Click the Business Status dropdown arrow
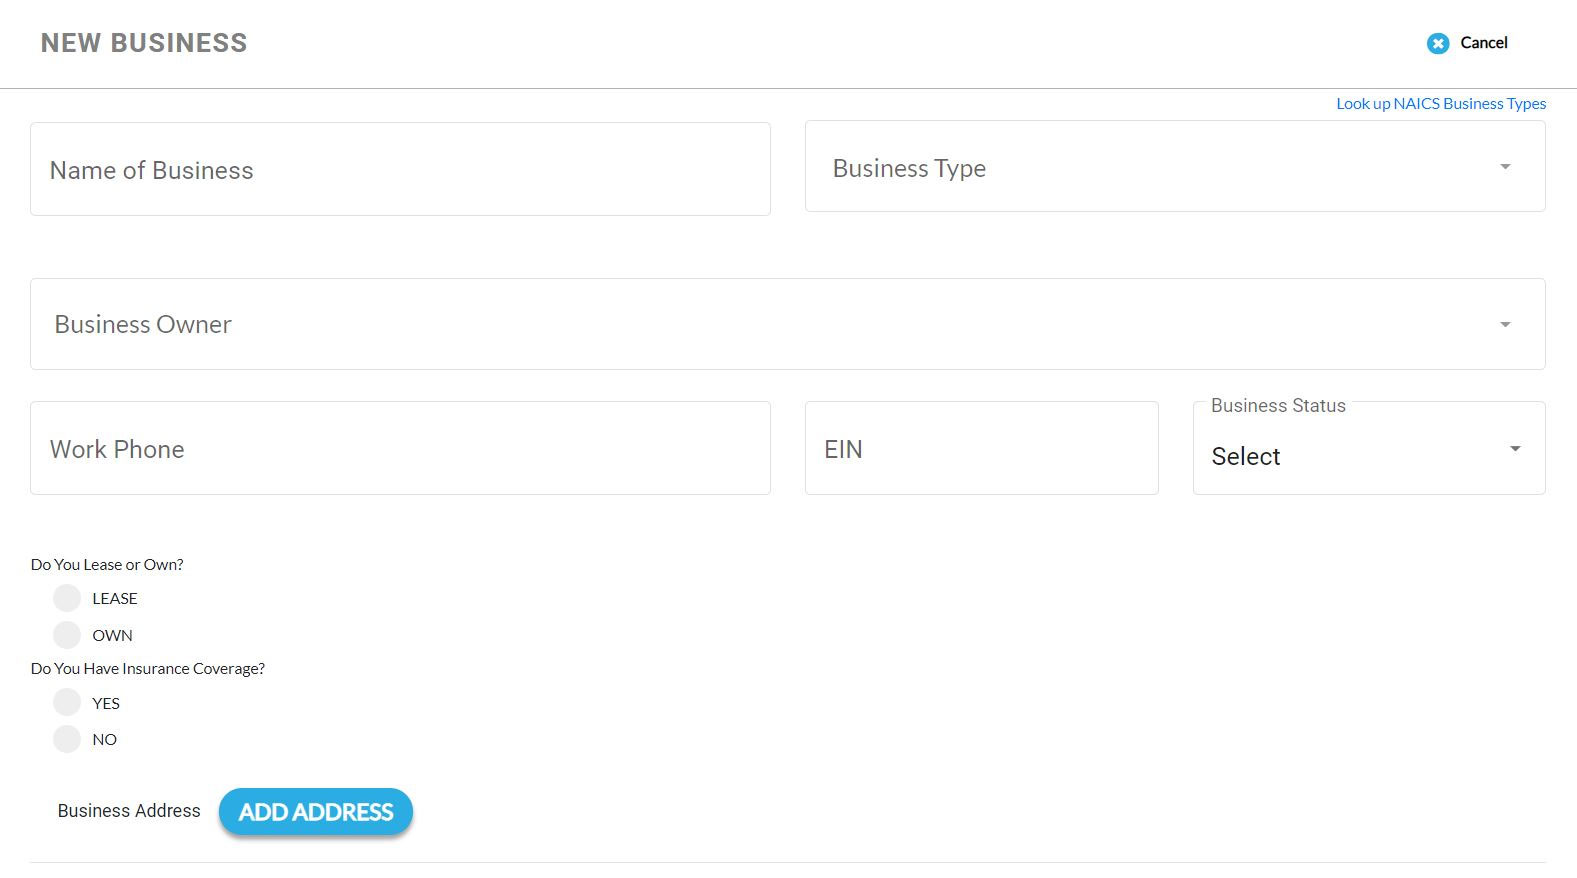Screen dimensions: 1577x878 (1515, 449)
